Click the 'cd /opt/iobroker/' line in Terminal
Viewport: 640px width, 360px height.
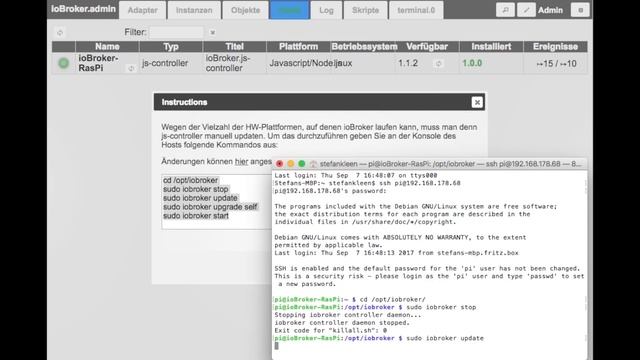[x=350, y=299]
